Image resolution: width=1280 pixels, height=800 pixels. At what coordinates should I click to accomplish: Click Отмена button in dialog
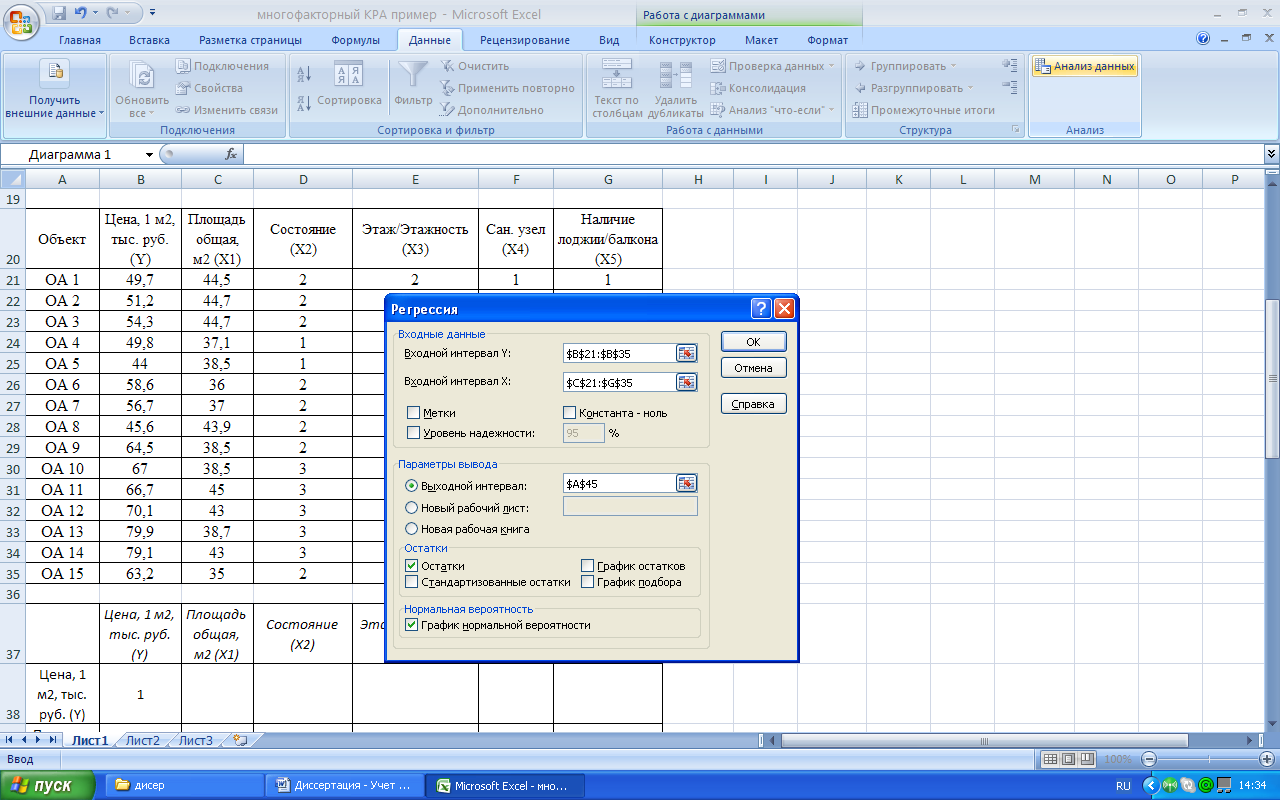coord(753,368)
